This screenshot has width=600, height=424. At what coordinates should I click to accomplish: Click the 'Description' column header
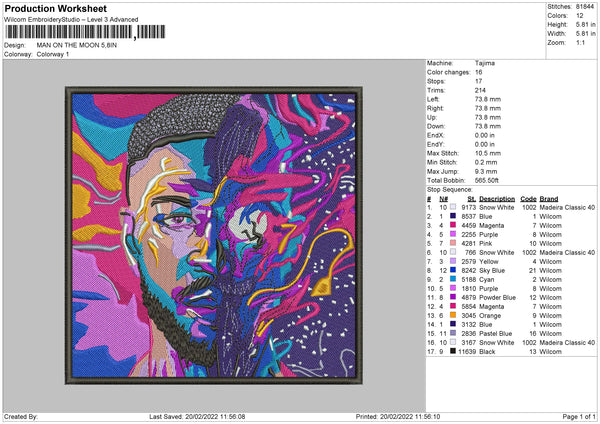coord(497,199)
